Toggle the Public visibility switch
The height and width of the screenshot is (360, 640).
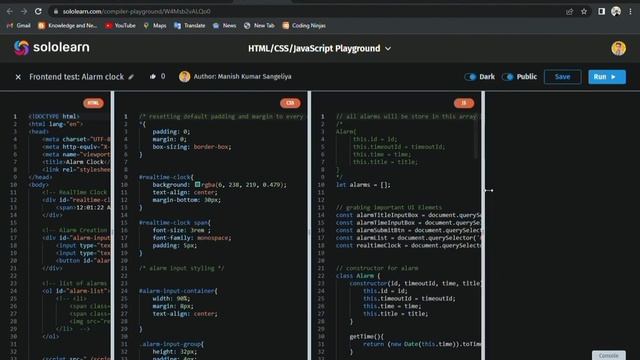[x=507, y=77]
